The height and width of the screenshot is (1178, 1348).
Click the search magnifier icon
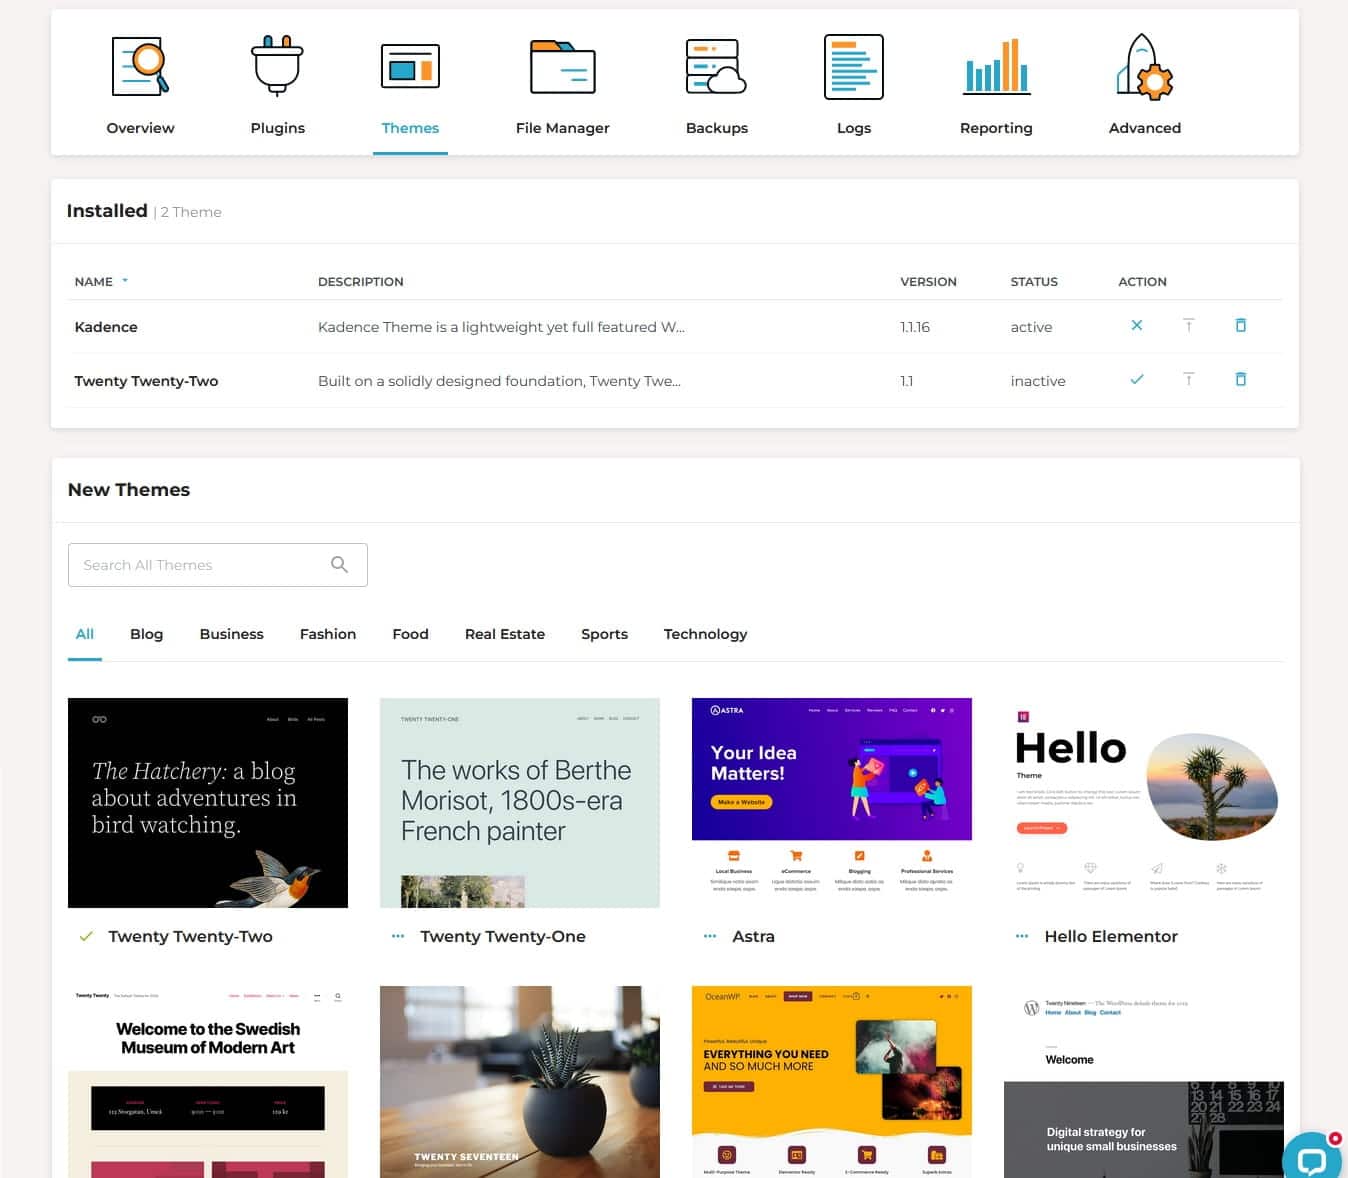339,564
